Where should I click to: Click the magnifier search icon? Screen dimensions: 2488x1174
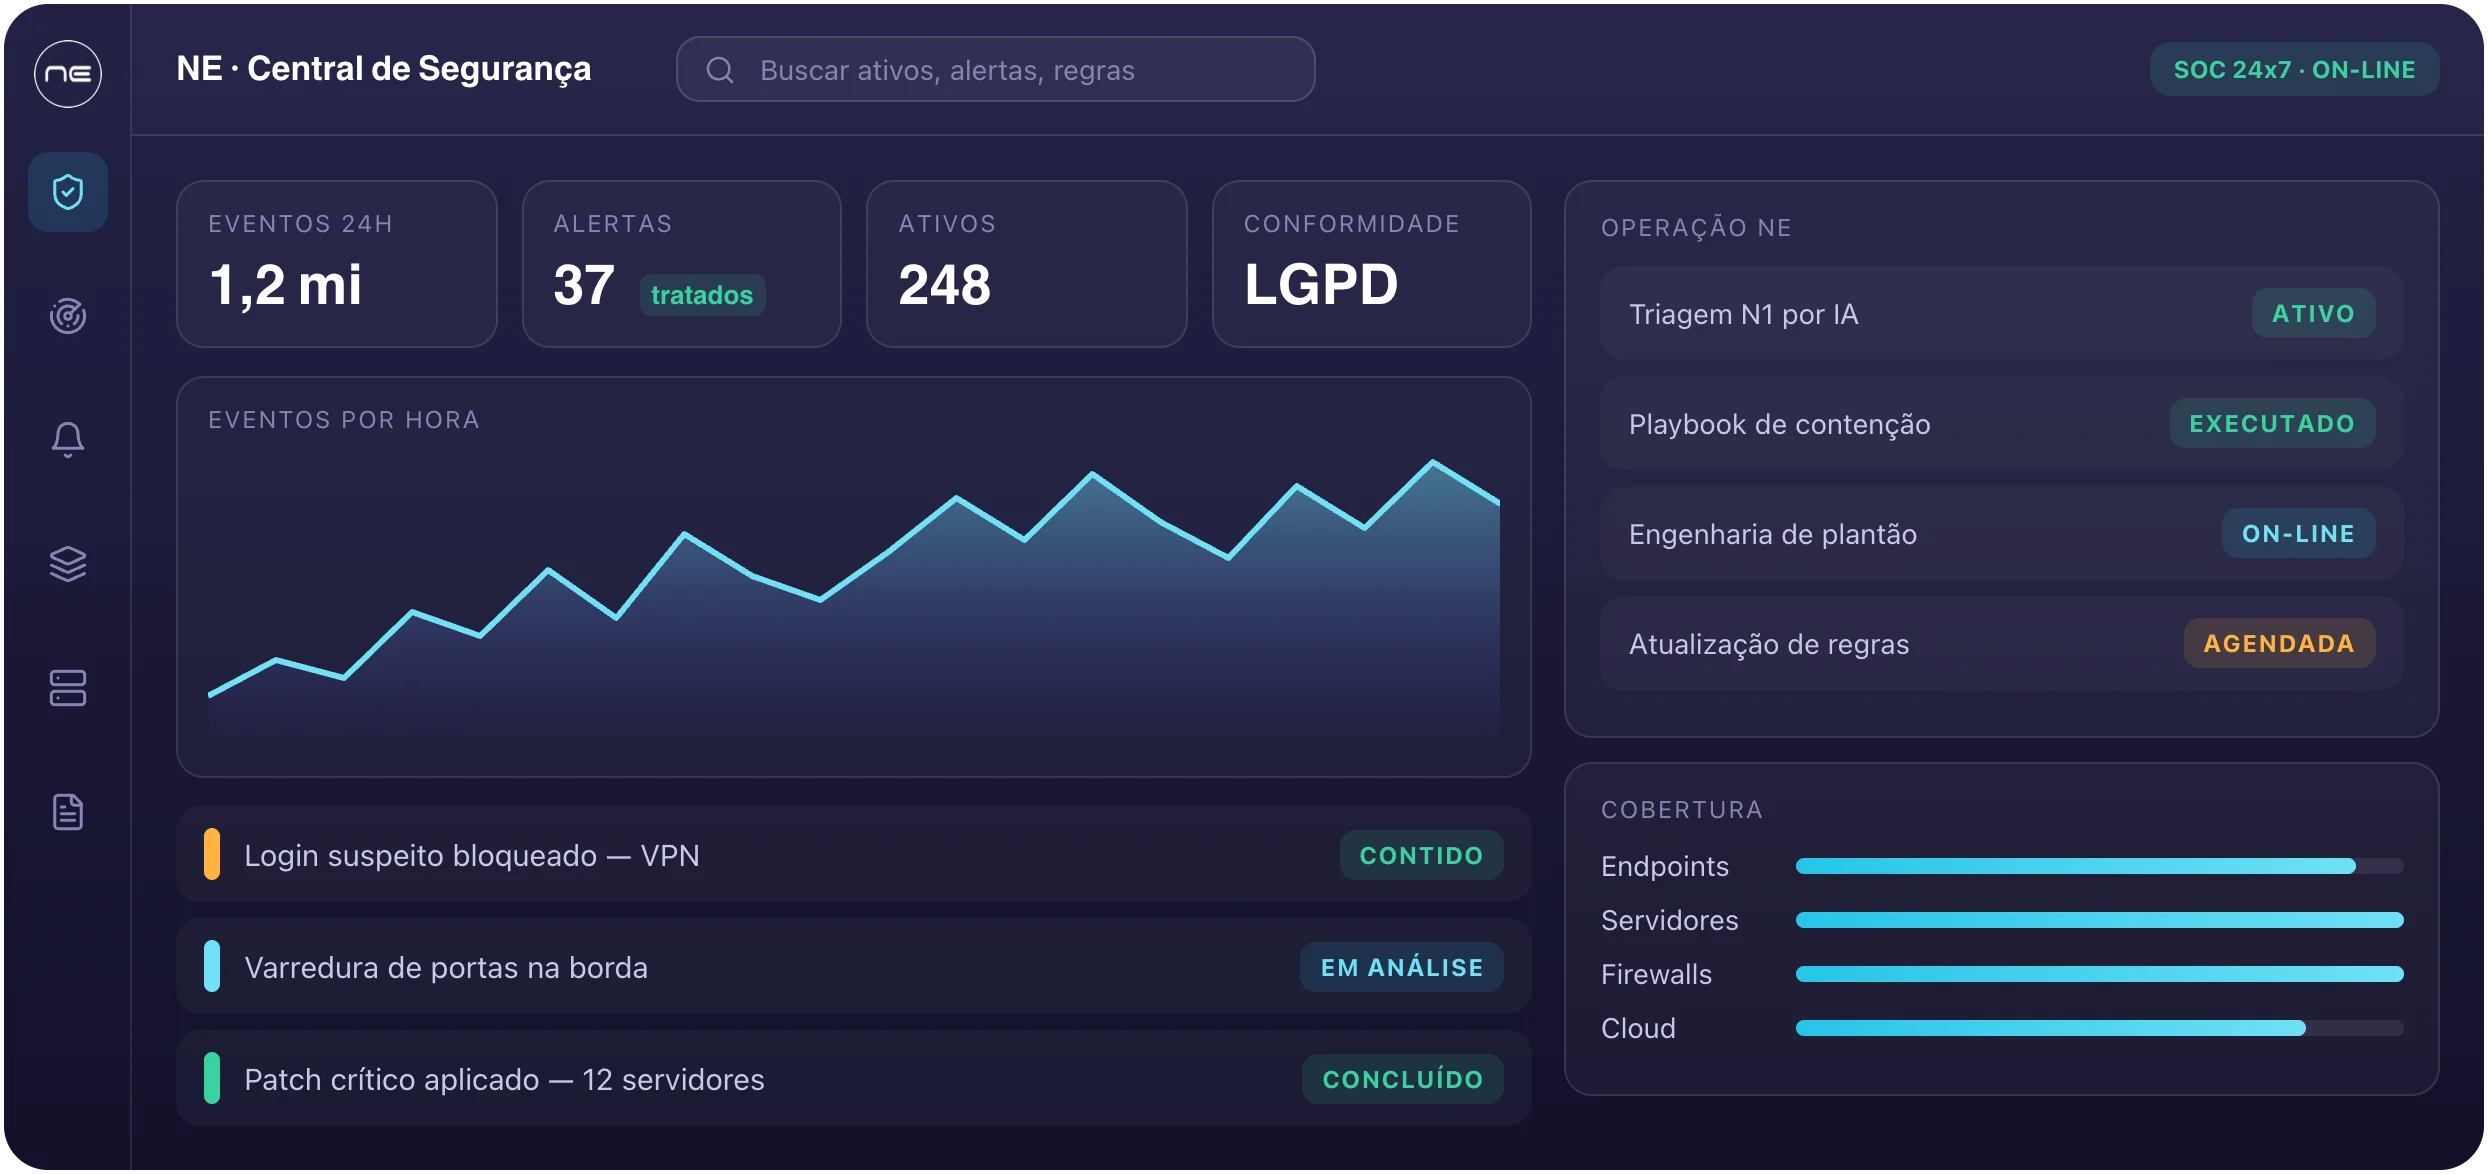pos(720,70)
